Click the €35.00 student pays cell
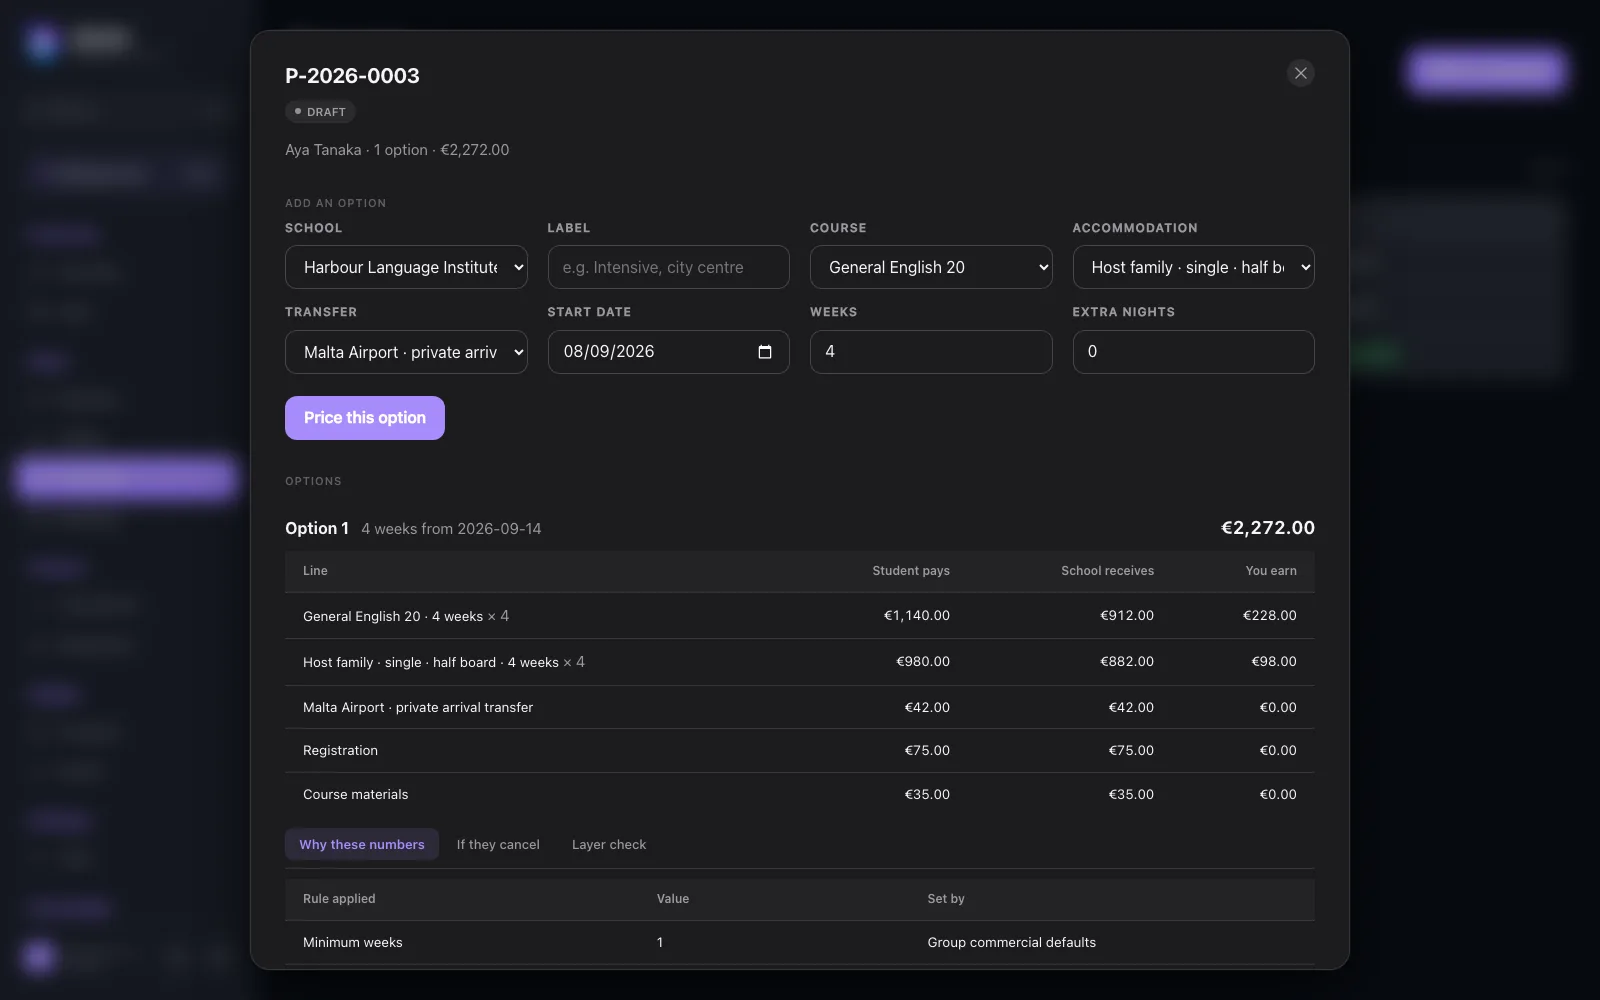1600x1000 pixels. [927, 794]
